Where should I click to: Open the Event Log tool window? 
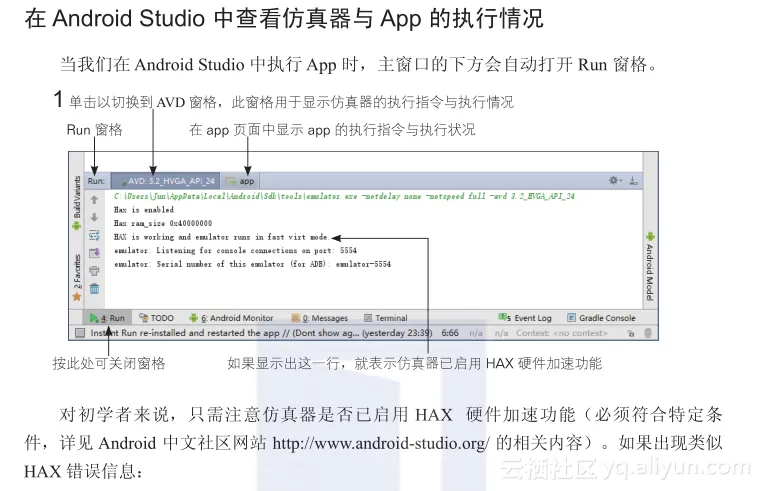(525, 318)
